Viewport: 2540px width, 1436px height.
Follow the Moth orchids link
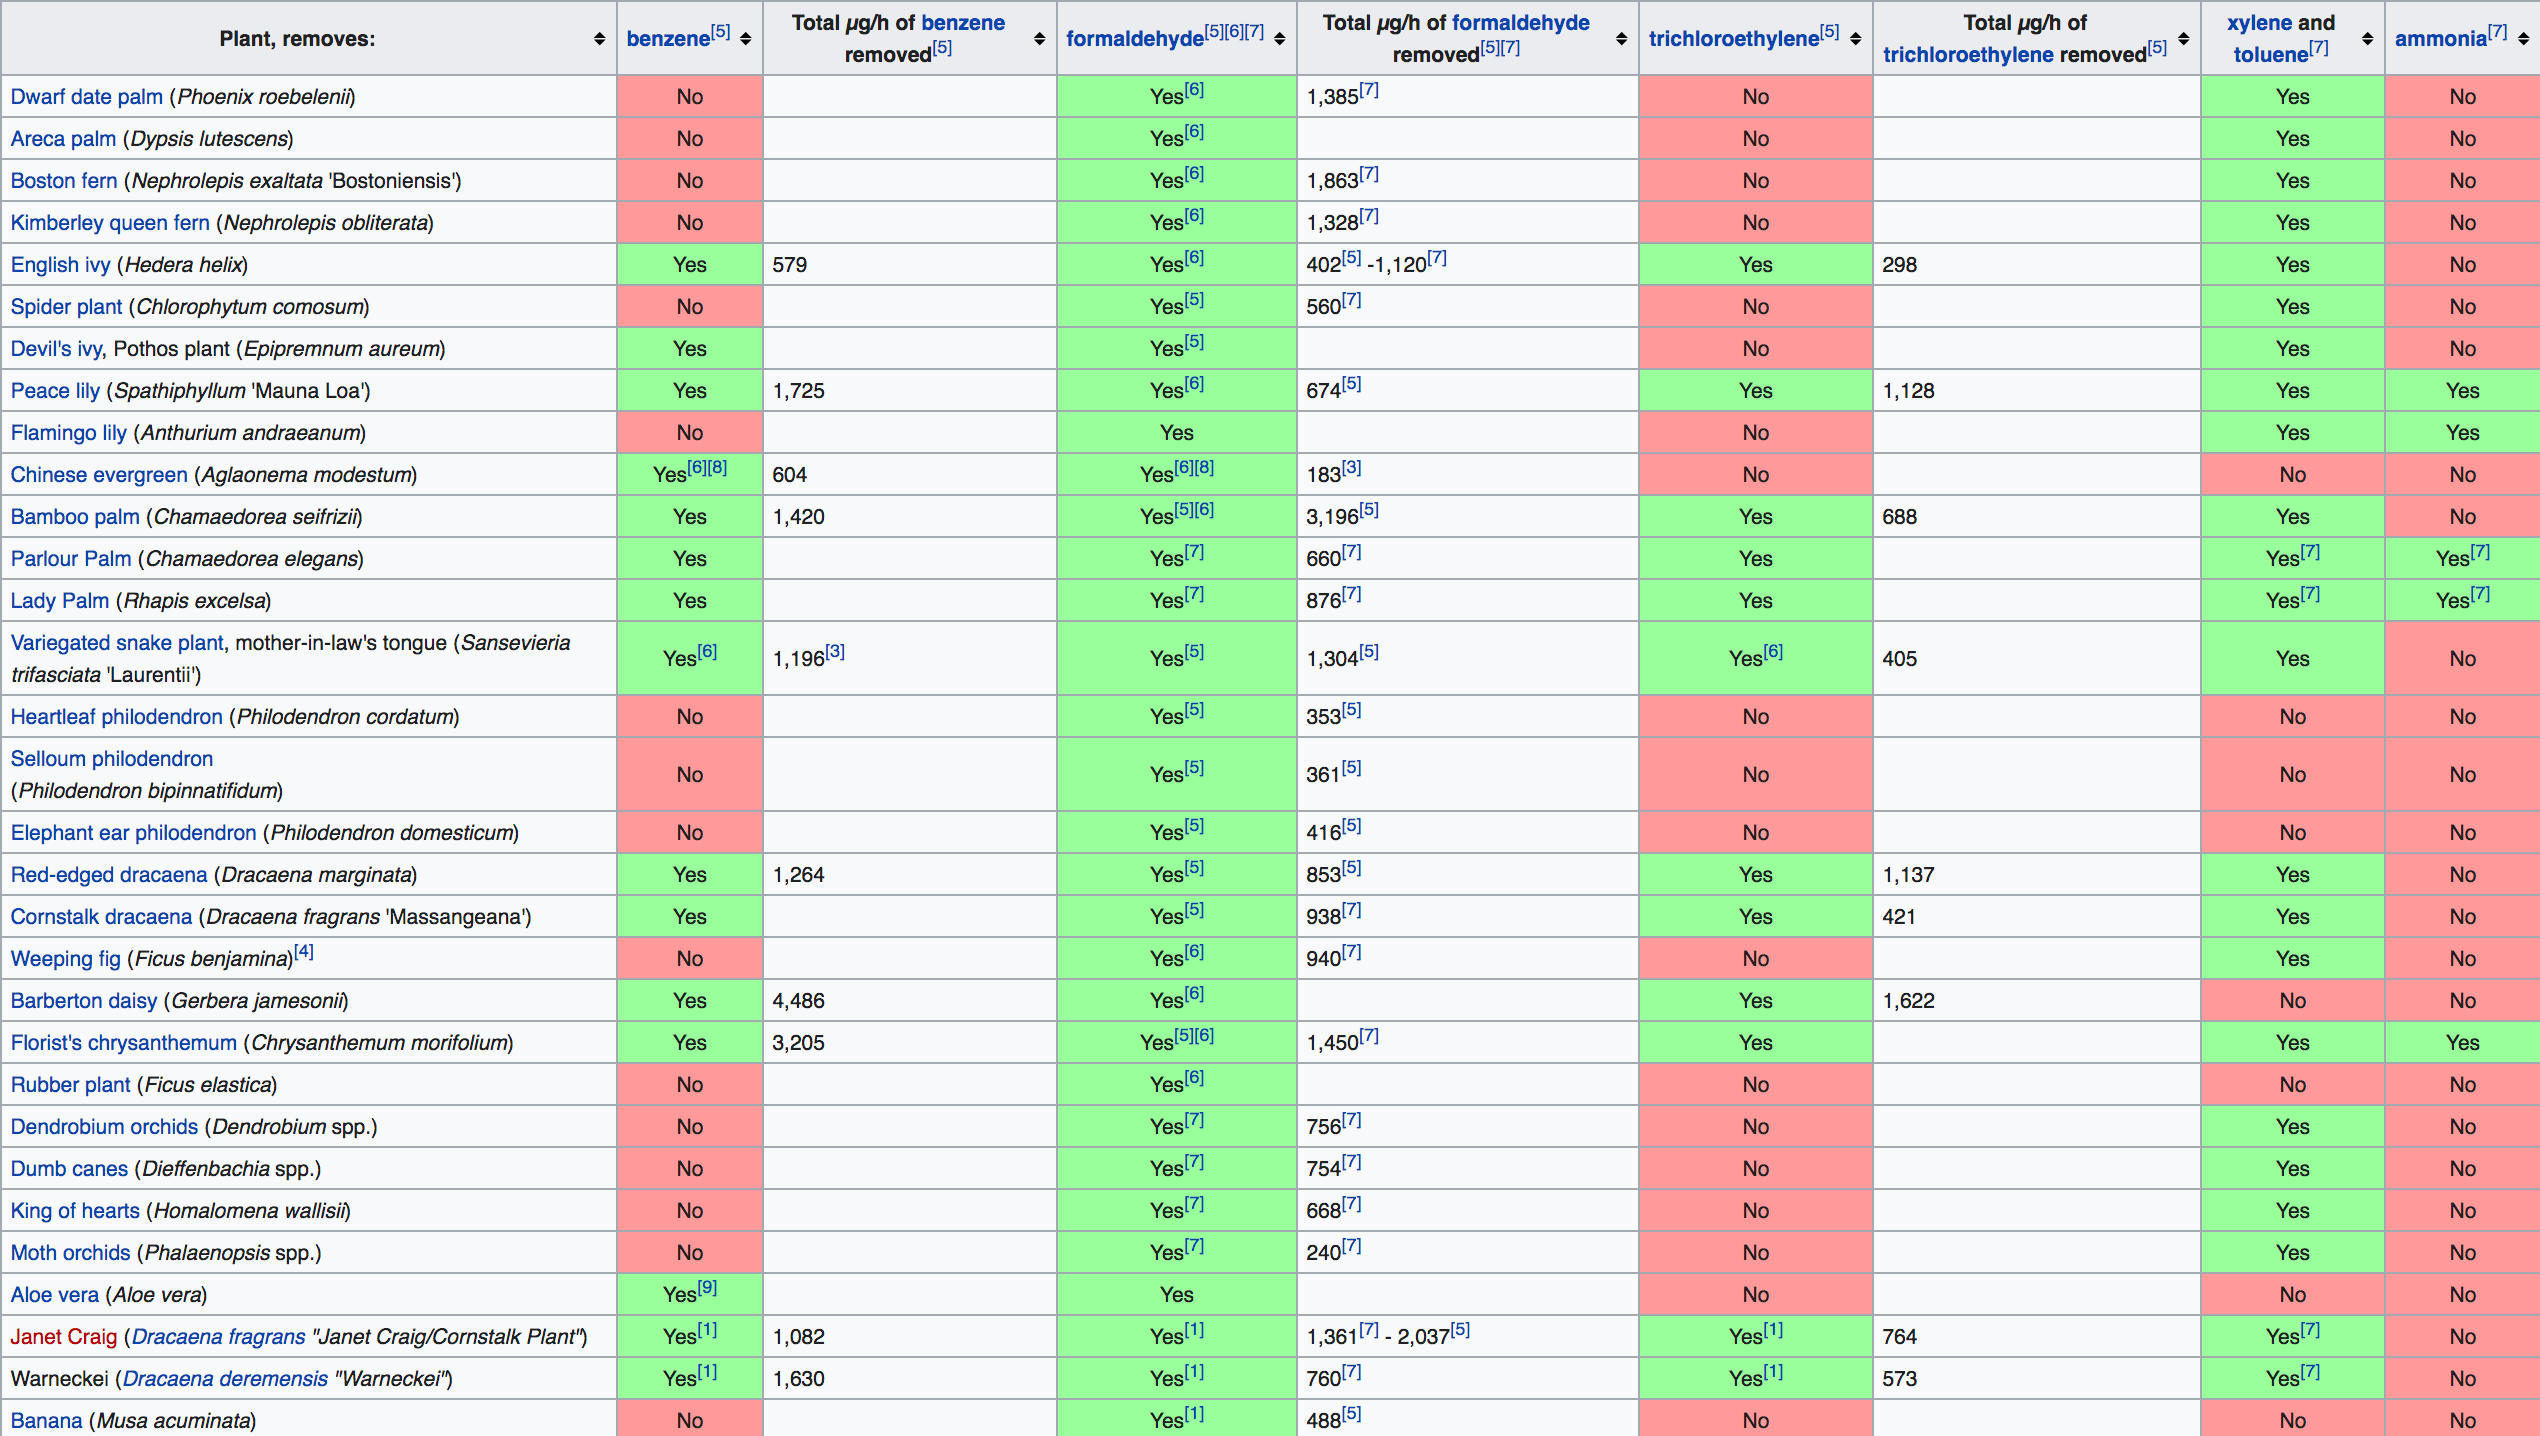pyautogui.click(x=71, y=1253)
